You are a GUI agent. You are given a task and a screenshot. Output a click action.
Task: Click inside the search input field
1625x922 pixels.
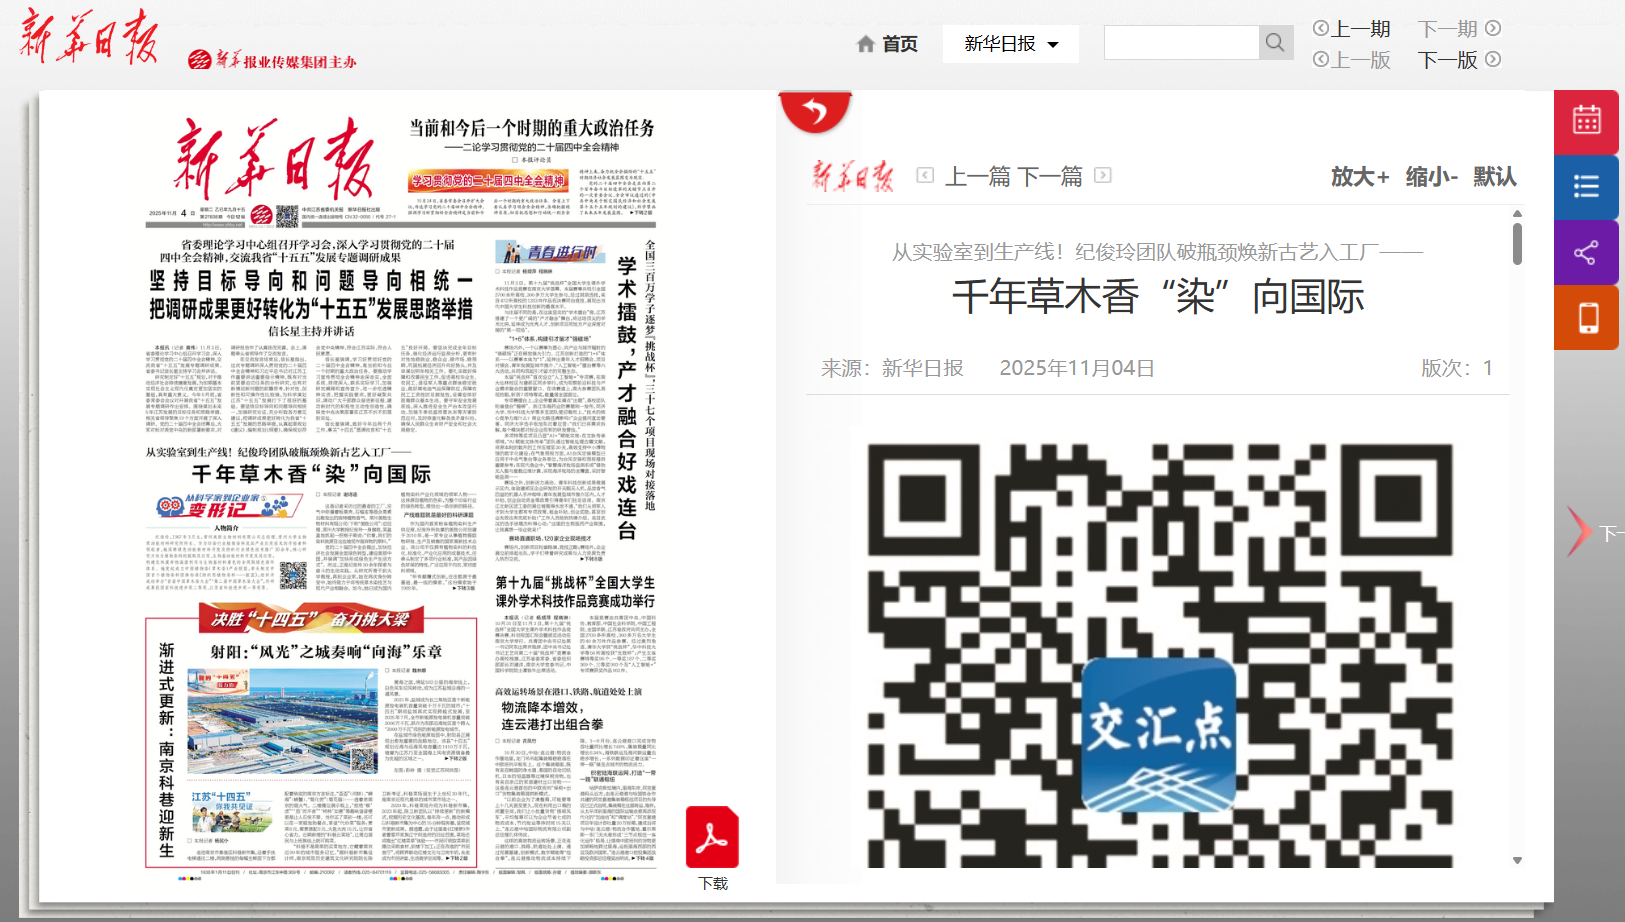[x=1181, y=43]
